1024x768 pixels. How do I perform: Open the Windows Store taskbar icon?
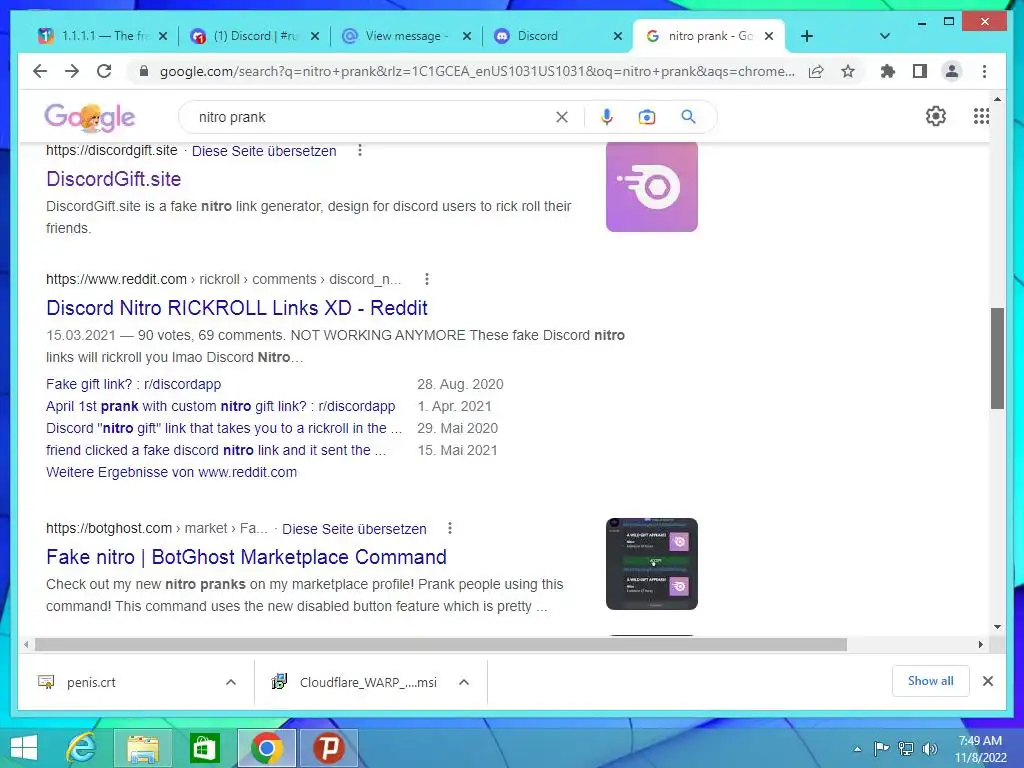point(204,748)
